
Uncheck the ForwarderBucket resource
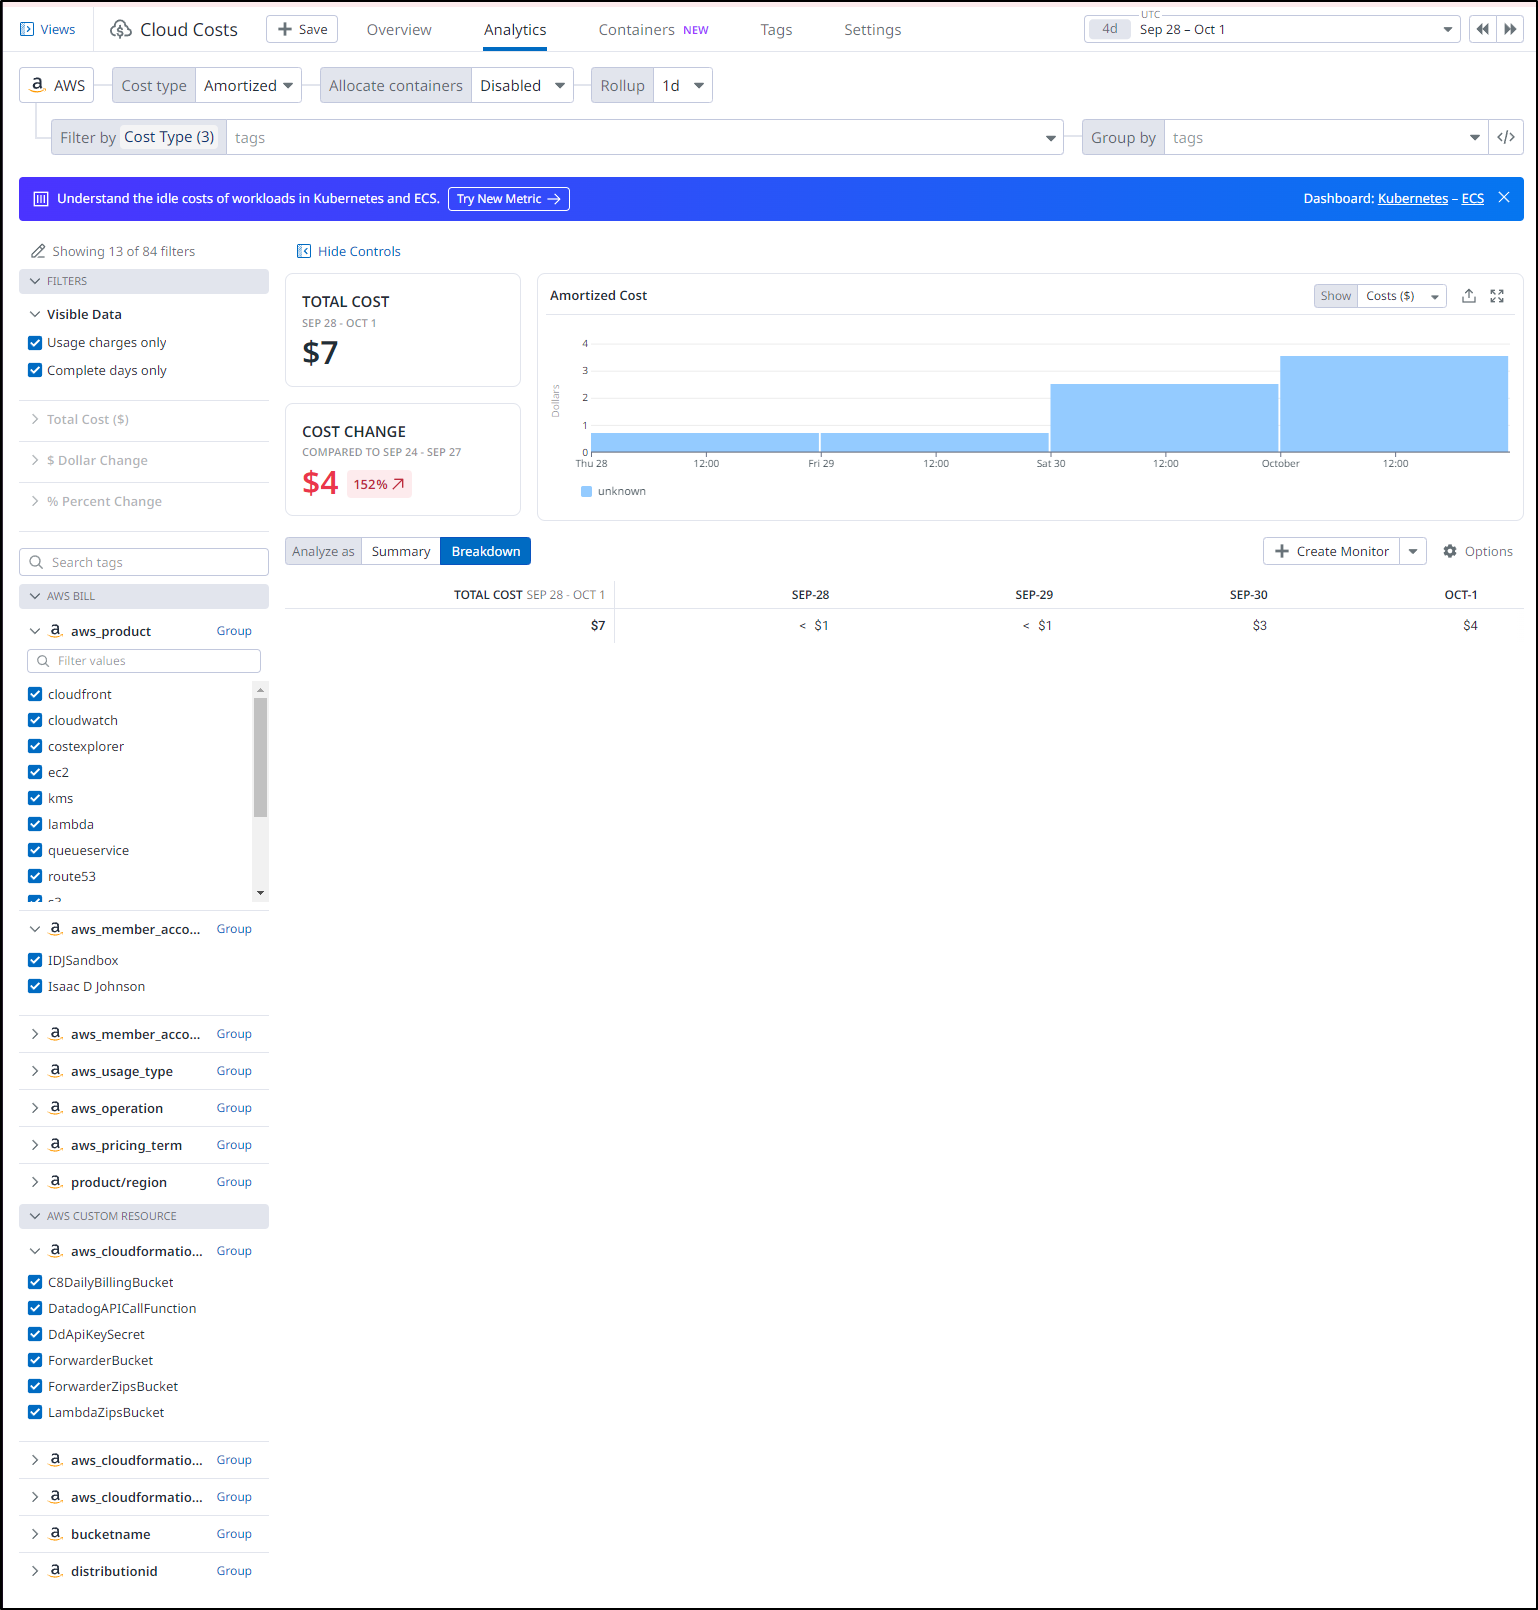tap(35, 1360)
